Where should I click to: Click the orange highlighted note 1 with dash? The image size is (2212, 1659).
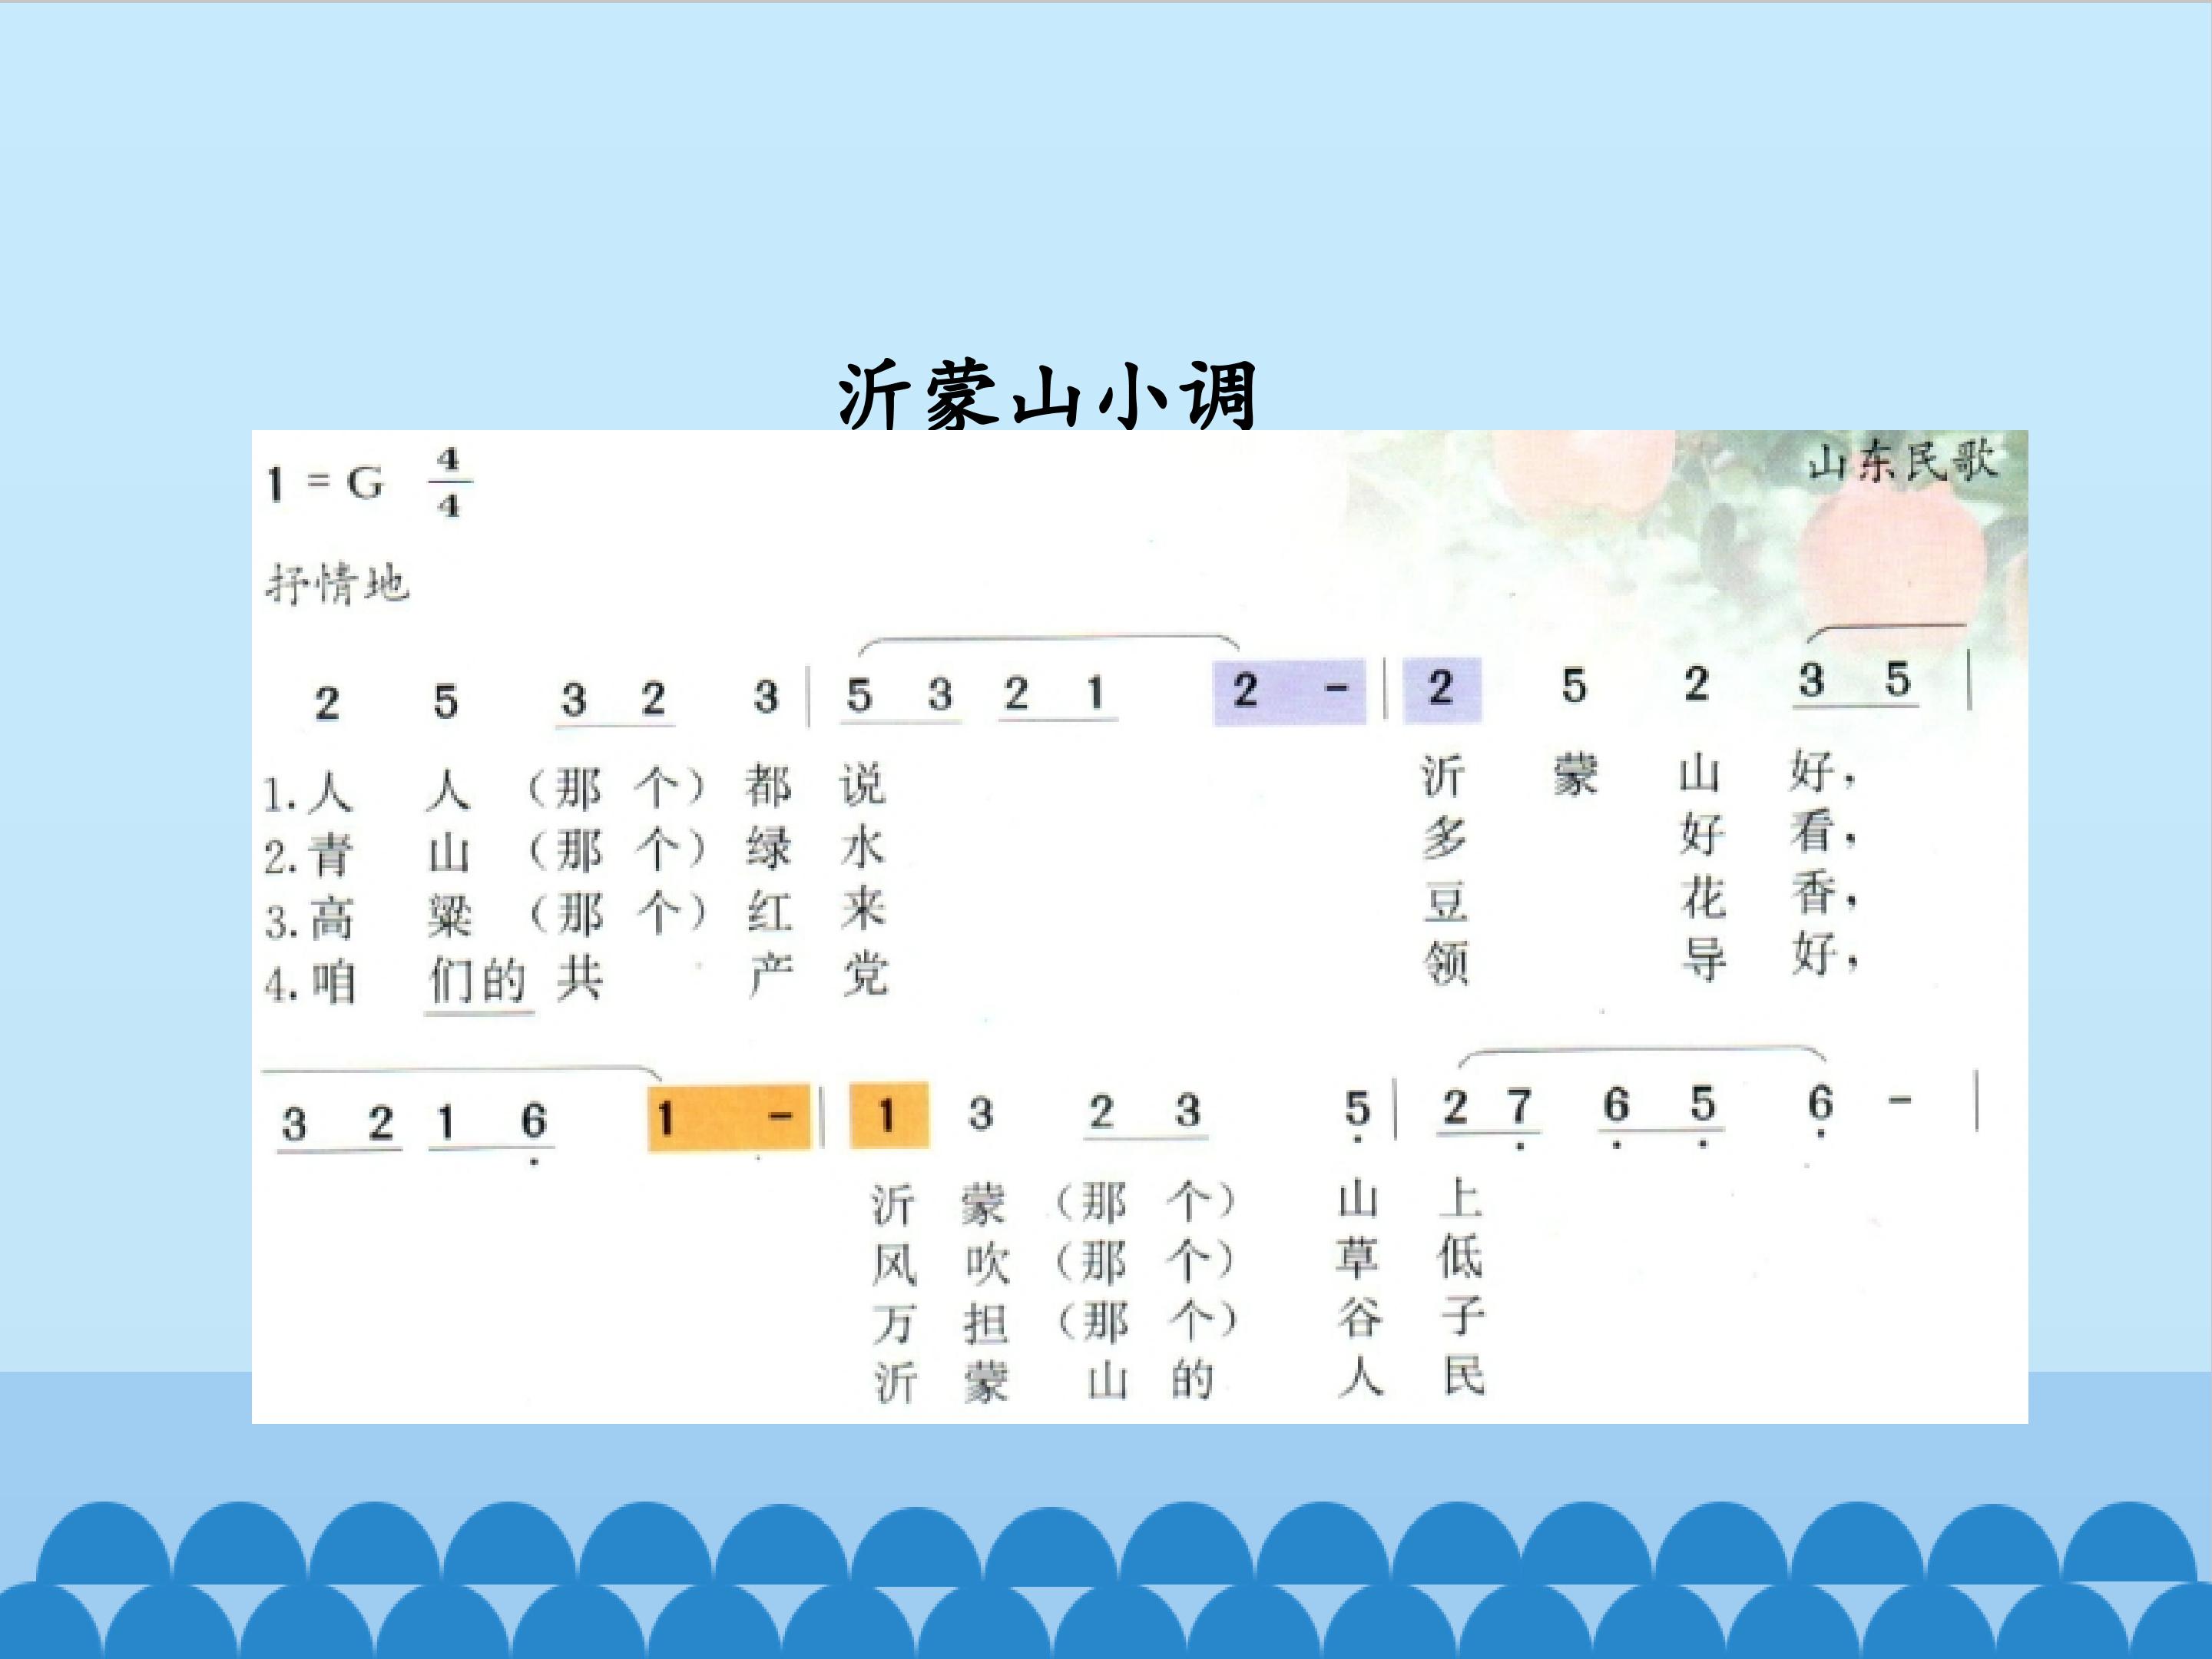pos(729,1117)
